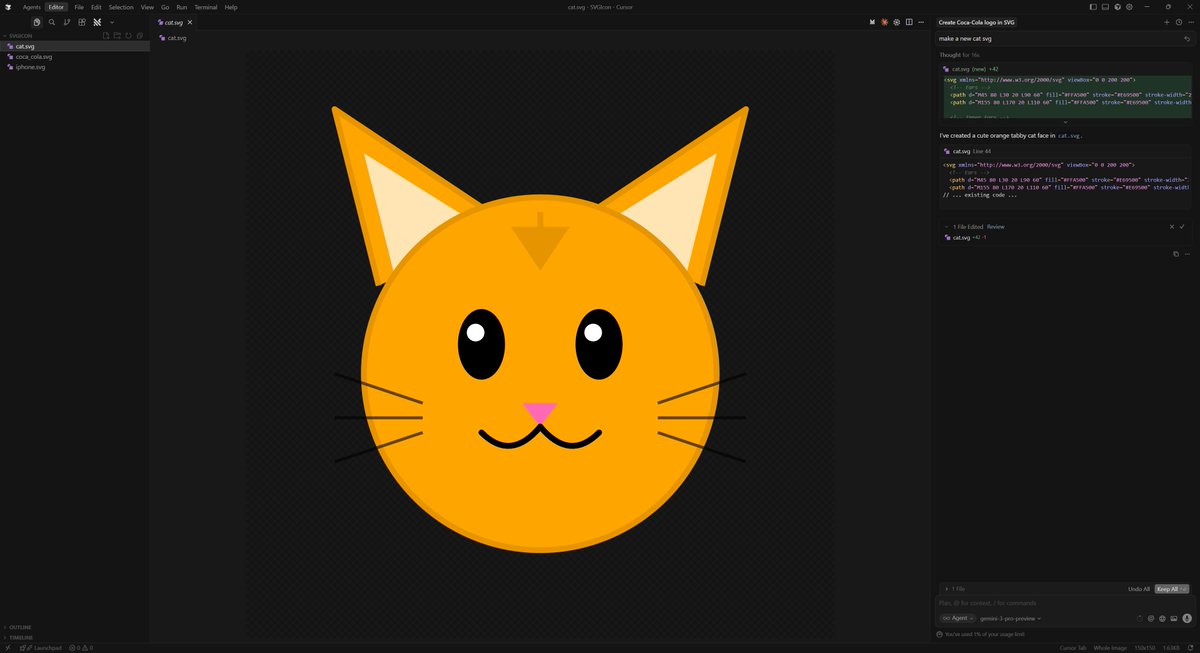
Task: Open the Search view in the activity bar
Action: click(x=52, y=22)
